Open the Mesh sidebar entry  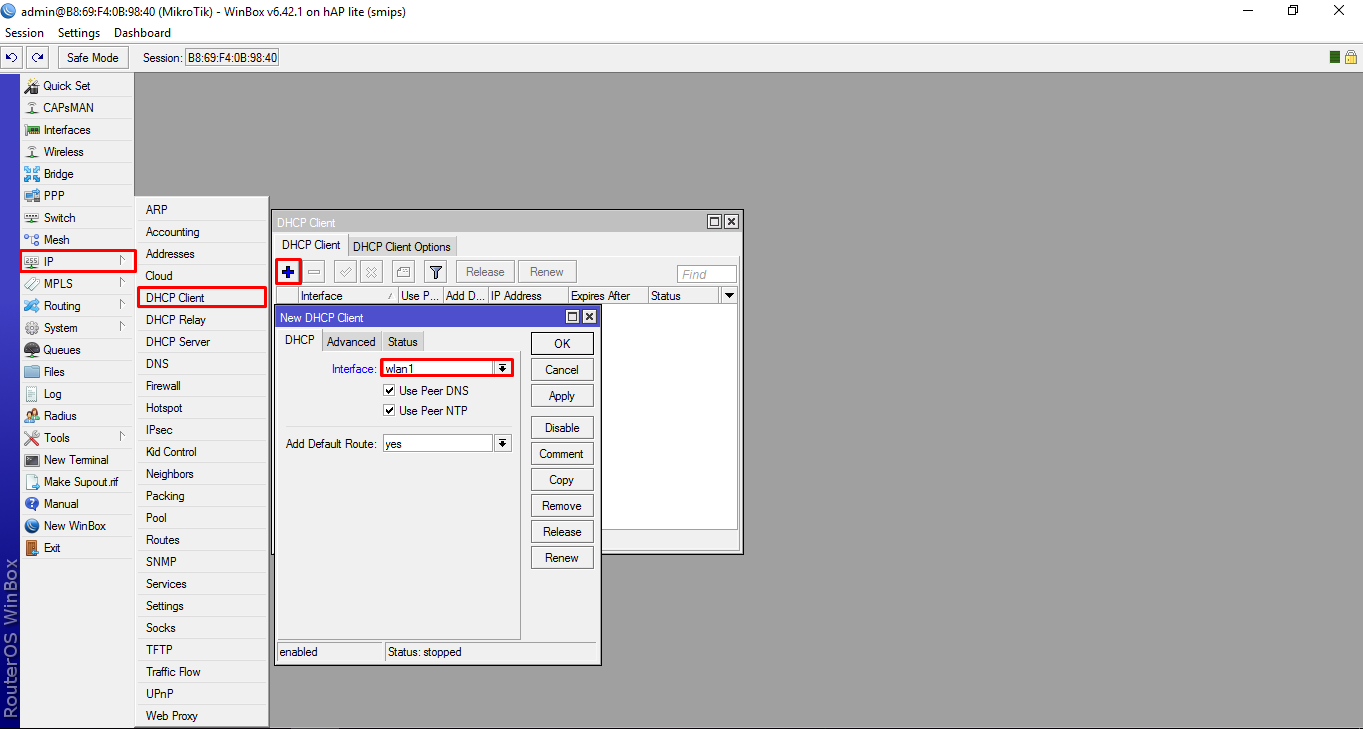coord(77,240)
